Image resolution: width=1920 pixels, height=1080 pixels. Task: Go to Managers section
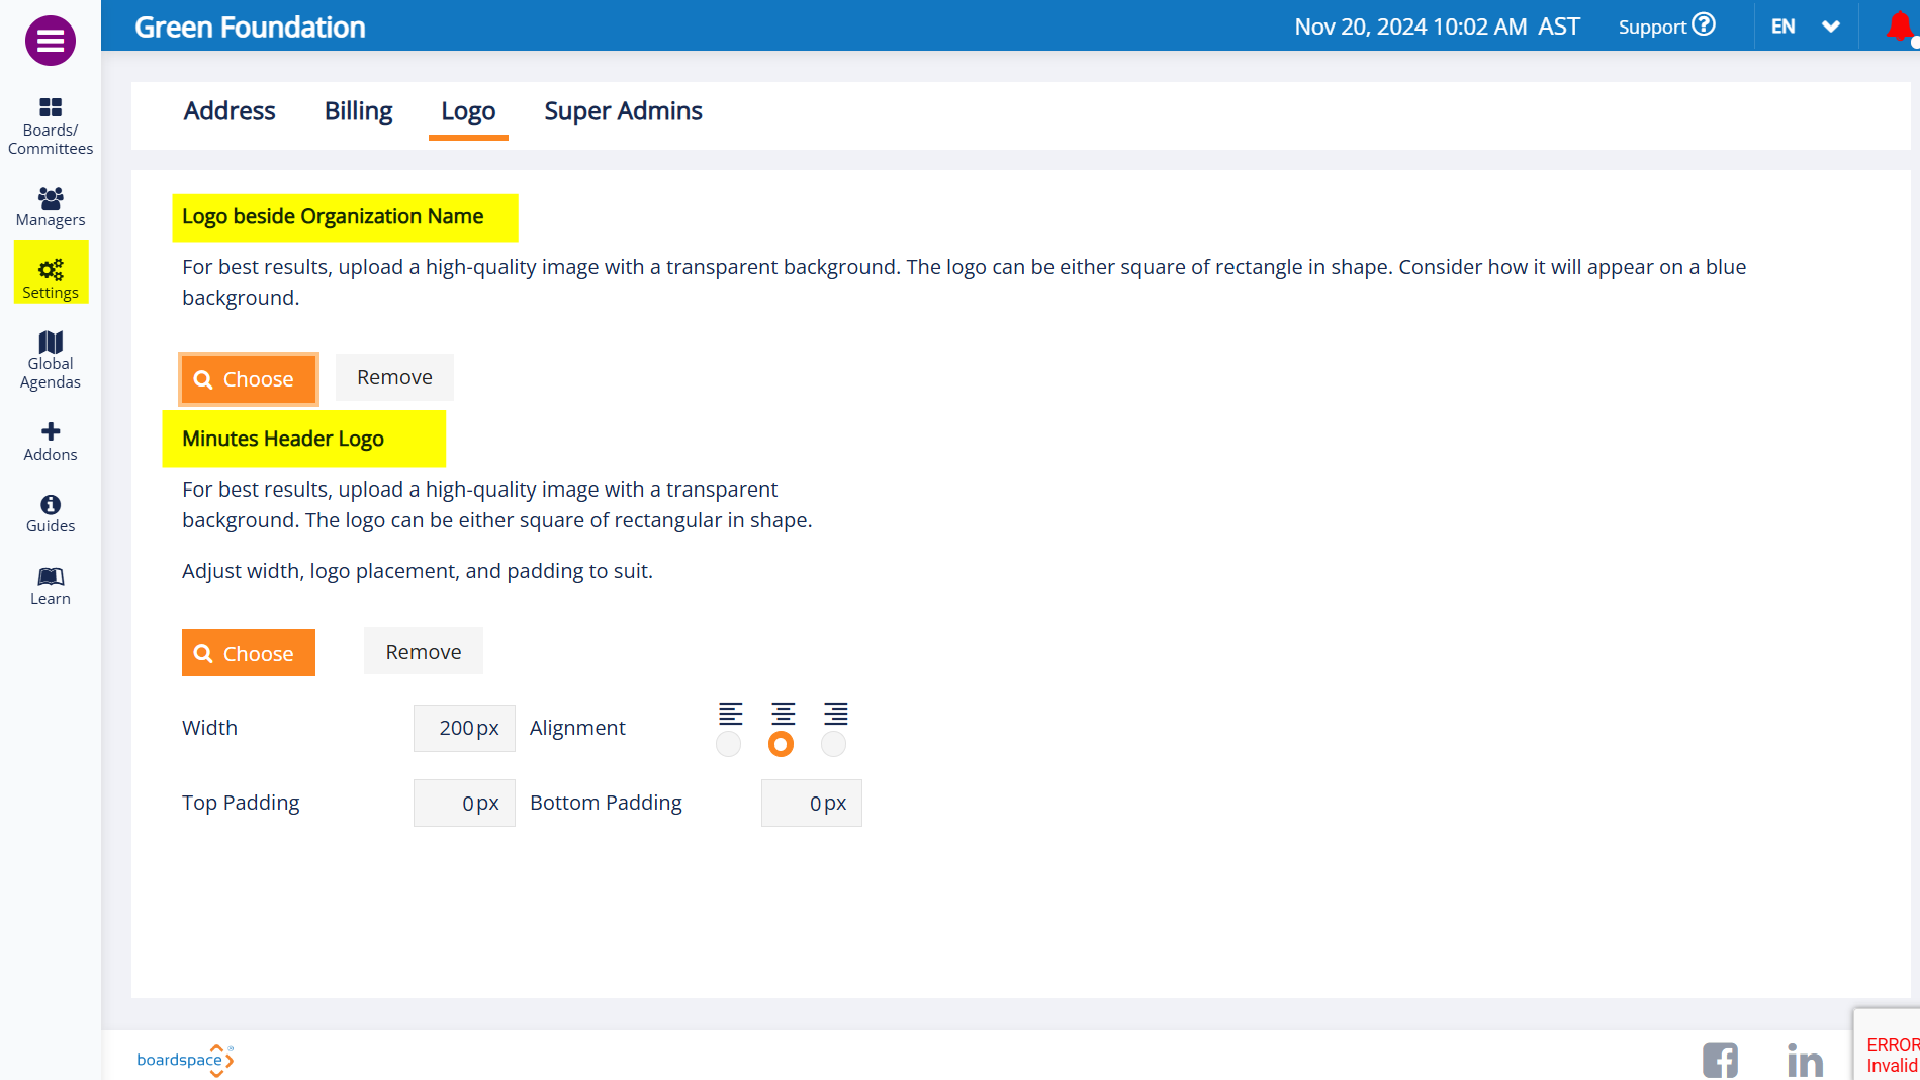[50, 207]
